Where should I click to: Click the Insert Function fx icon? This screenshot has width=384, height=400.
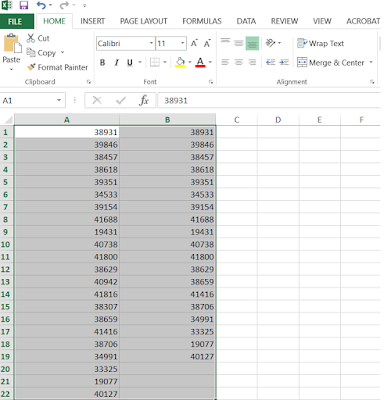pos(144,100)
